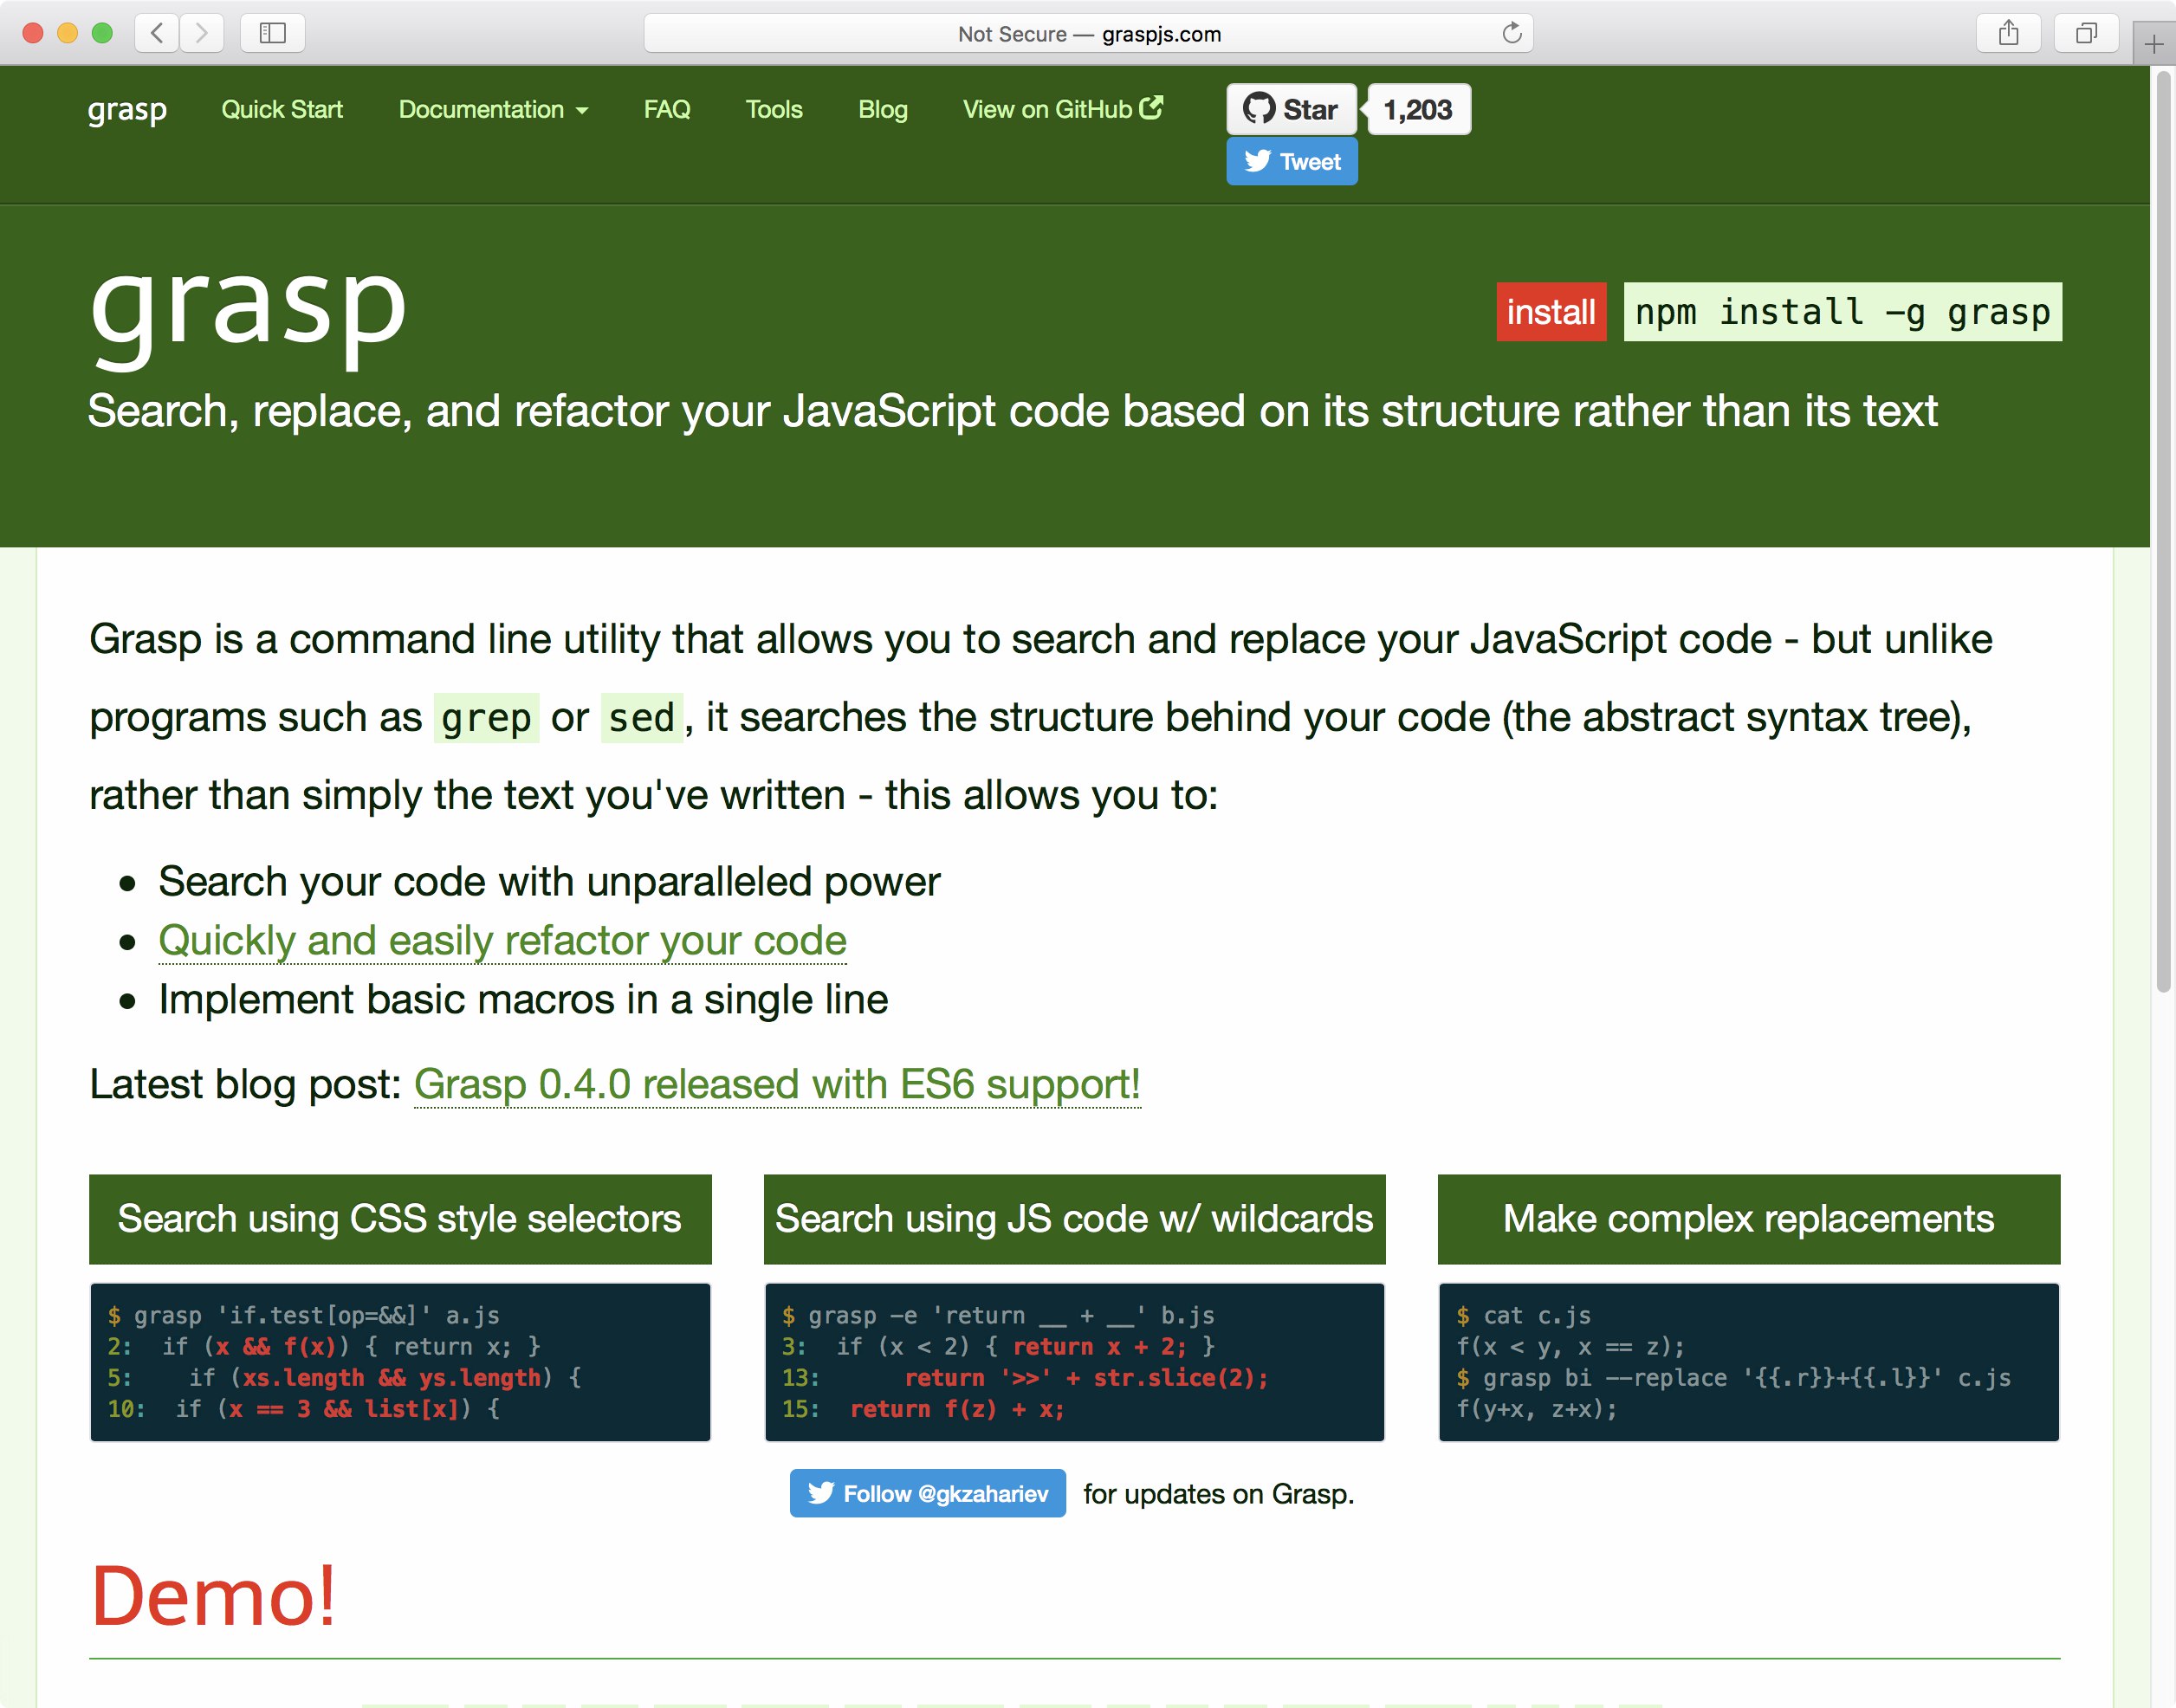The image size is (2176, 1708).
Task: Click the 'for updates on Grasp.' text
Action: click(1218, 1494)
